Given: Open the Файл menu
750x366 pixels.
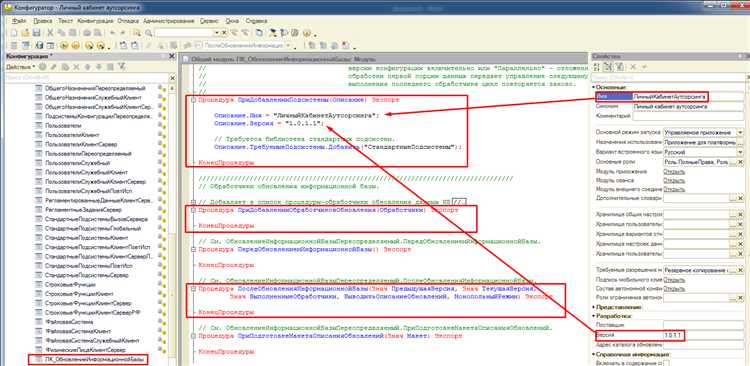Looking at the screenshot, I should pyautogui.click(x=19, y=22).
